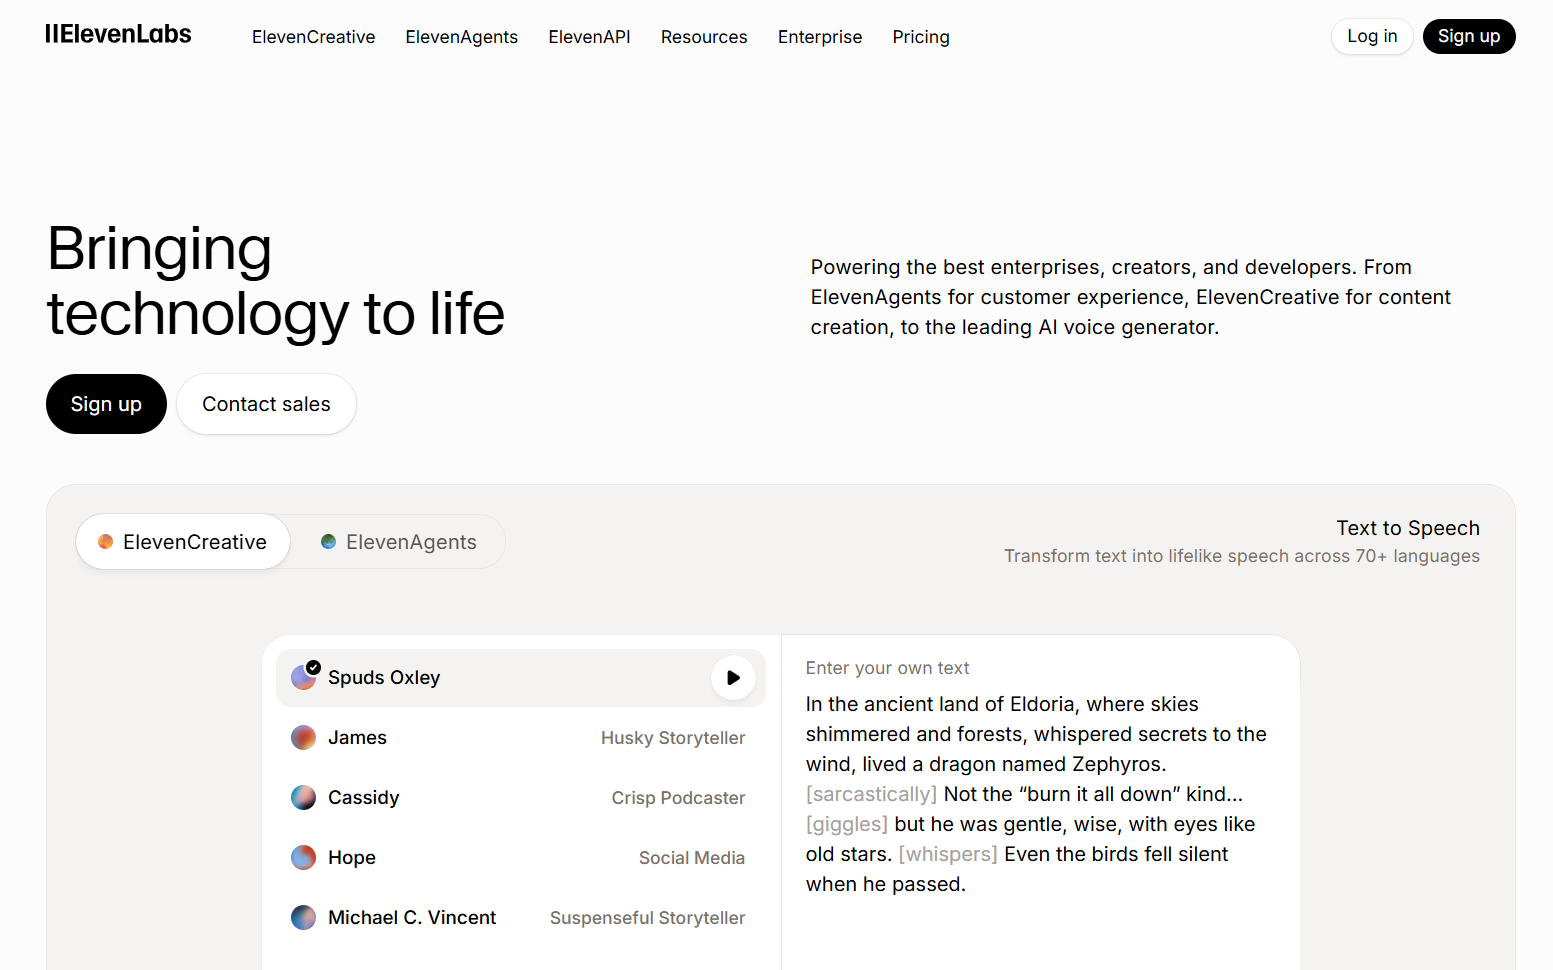
Task: Expand the Resources navigation menu
Action: [703, 37]
